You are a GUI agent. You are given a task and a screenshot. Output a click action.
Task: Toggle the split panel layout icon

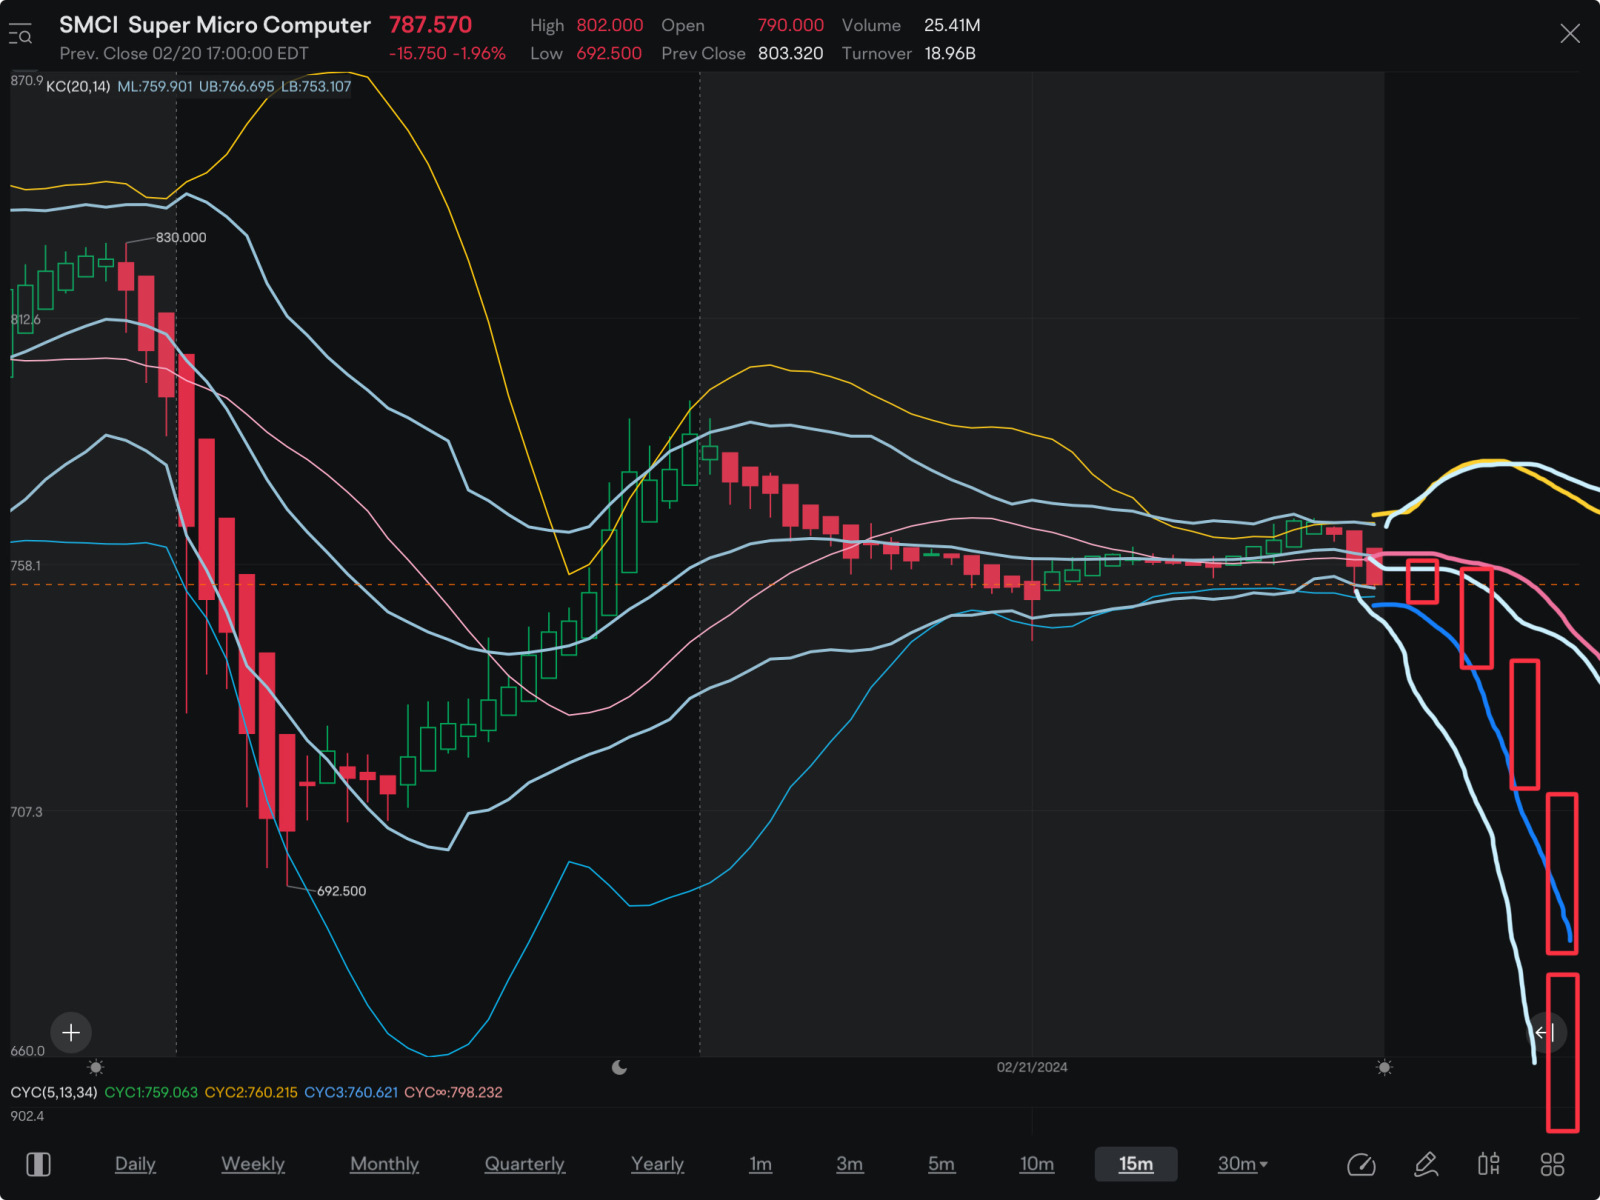click(x=39, y=1164)
